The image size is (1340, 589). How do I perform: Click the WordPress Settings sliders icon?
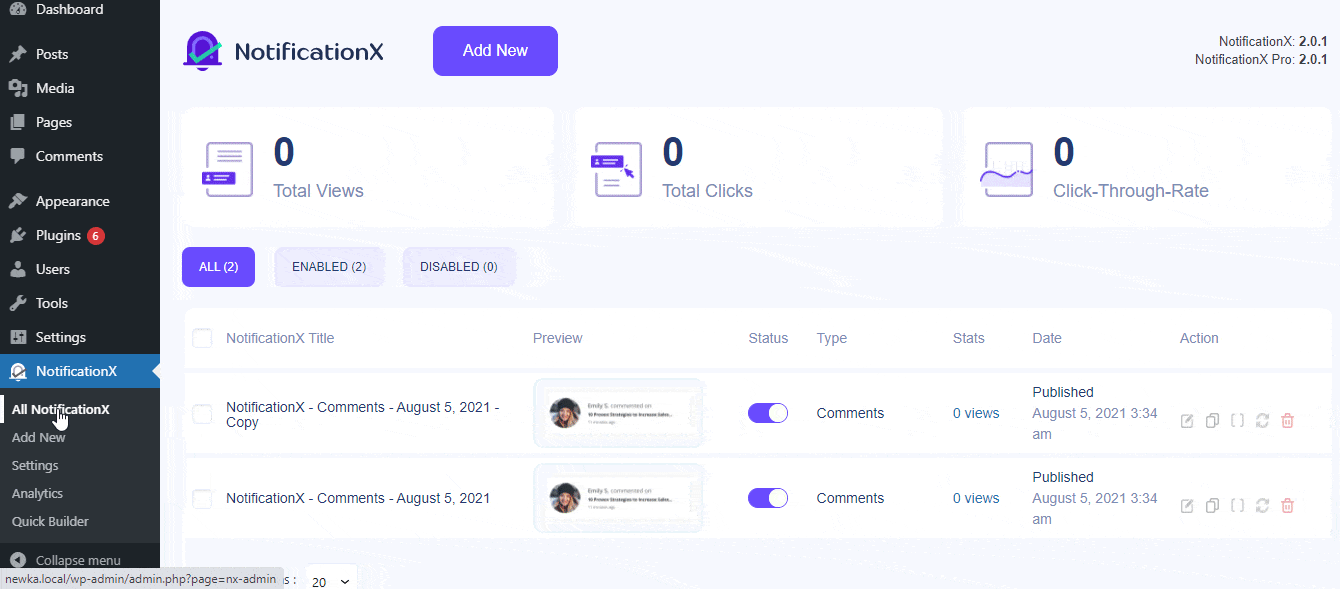click(x=17, y=337)
